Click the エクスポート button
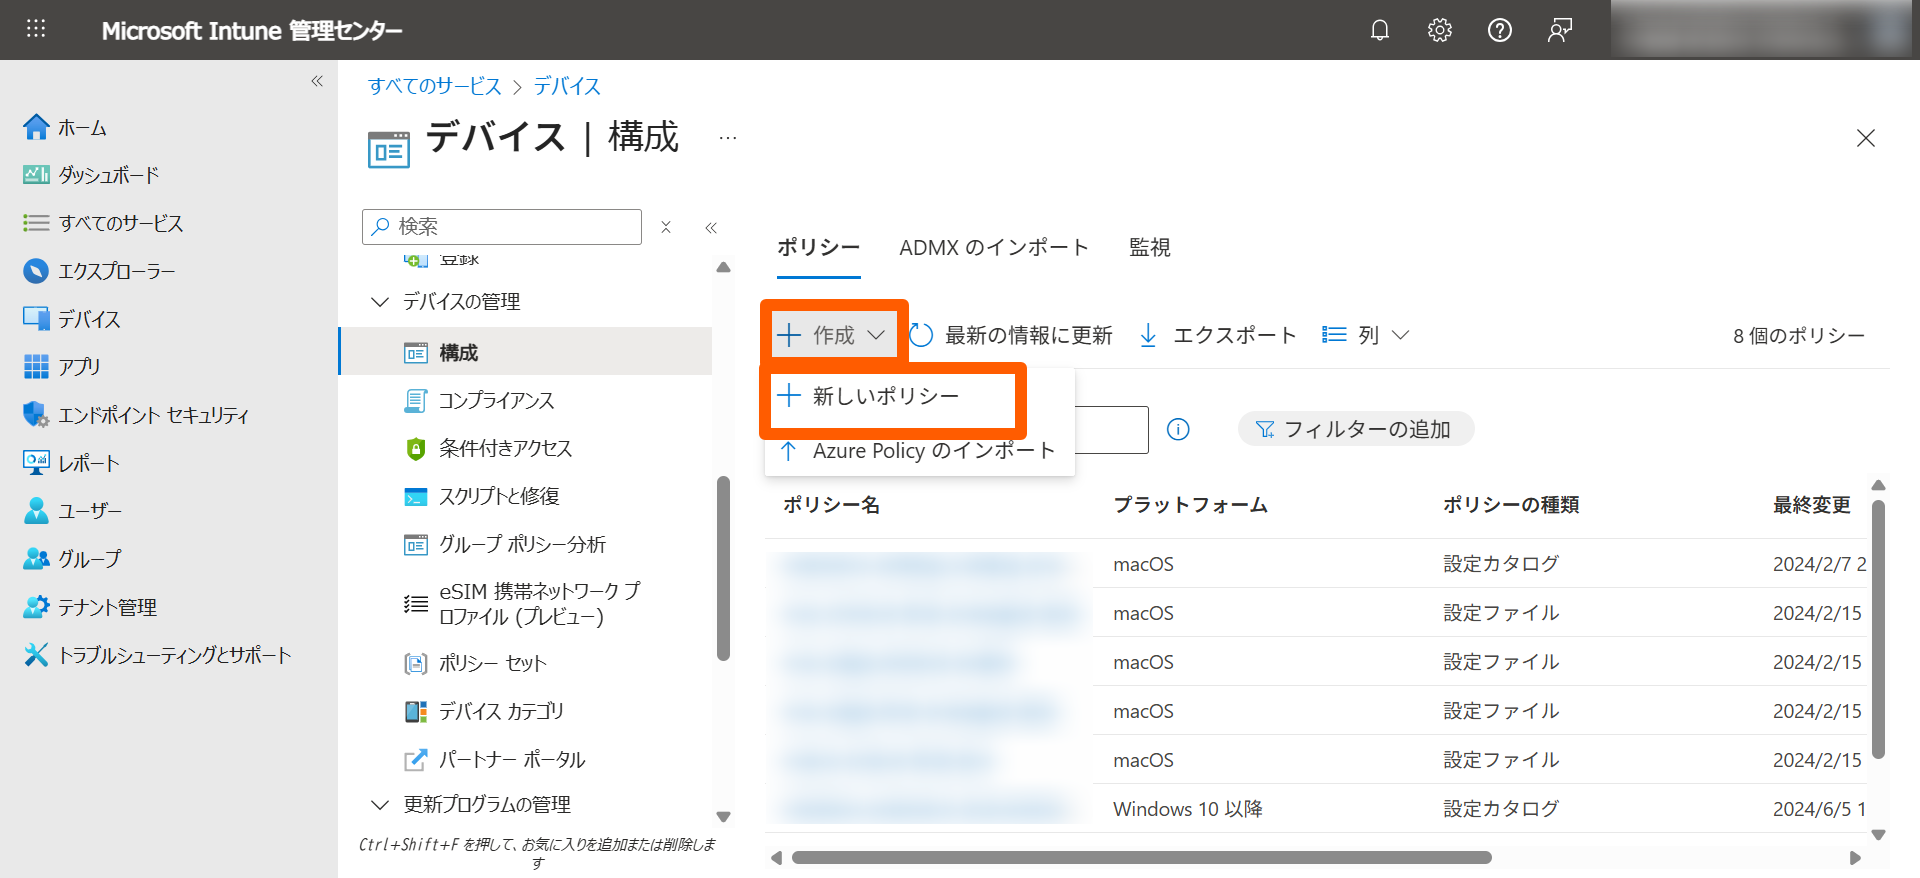 pos(1218,335)
